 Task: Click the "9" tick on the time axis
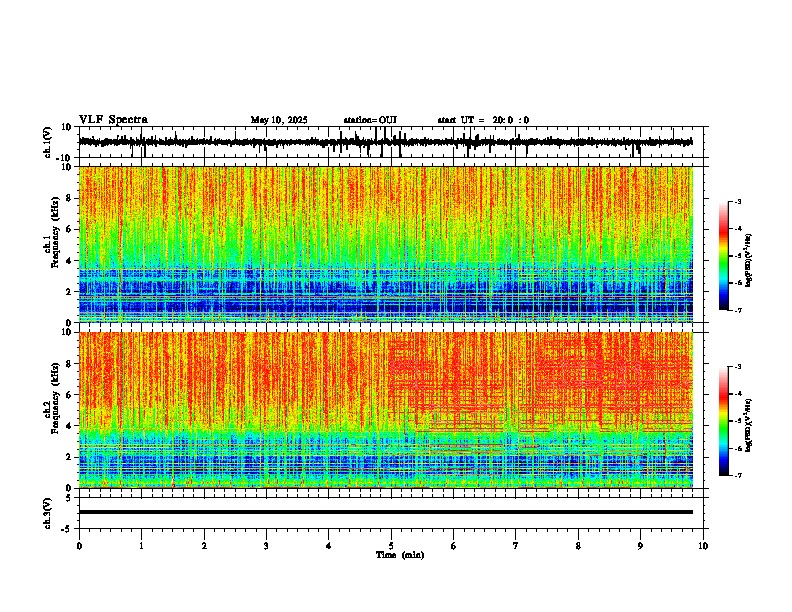pos(640,546)
